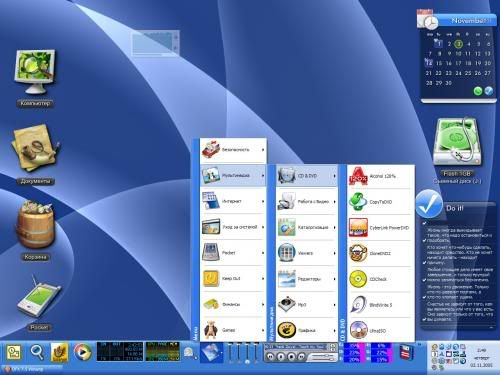Click the green round button in calendar widget

point(478,91)
